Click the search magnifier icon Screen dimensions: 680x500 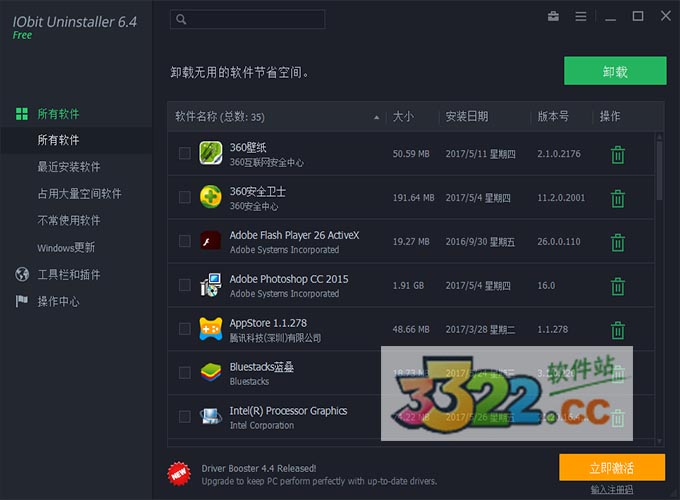[181, 20]
